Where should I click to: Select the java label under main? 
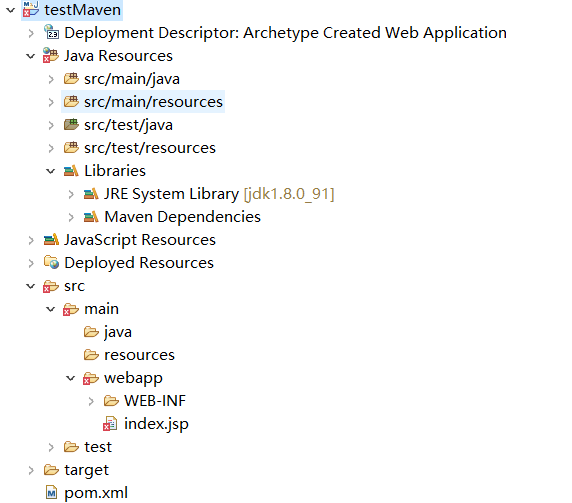click(117, 332)
